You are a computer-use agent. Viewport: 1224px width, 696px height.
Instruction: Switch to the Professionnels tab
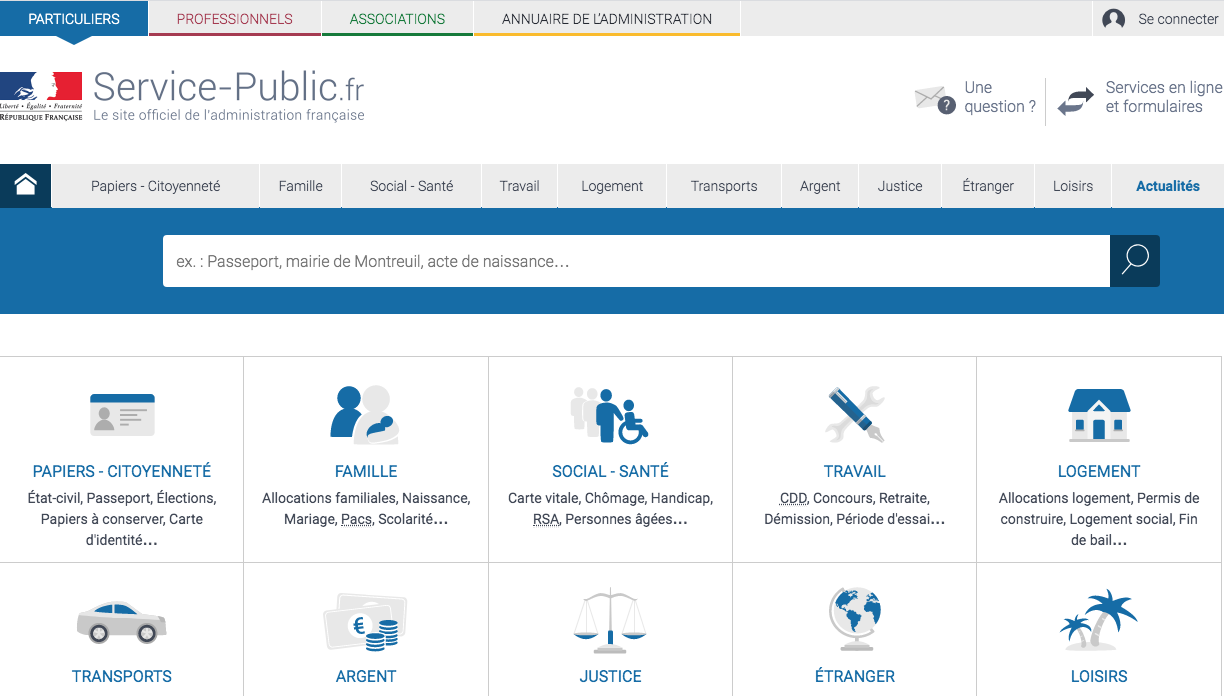click(235, 19)
